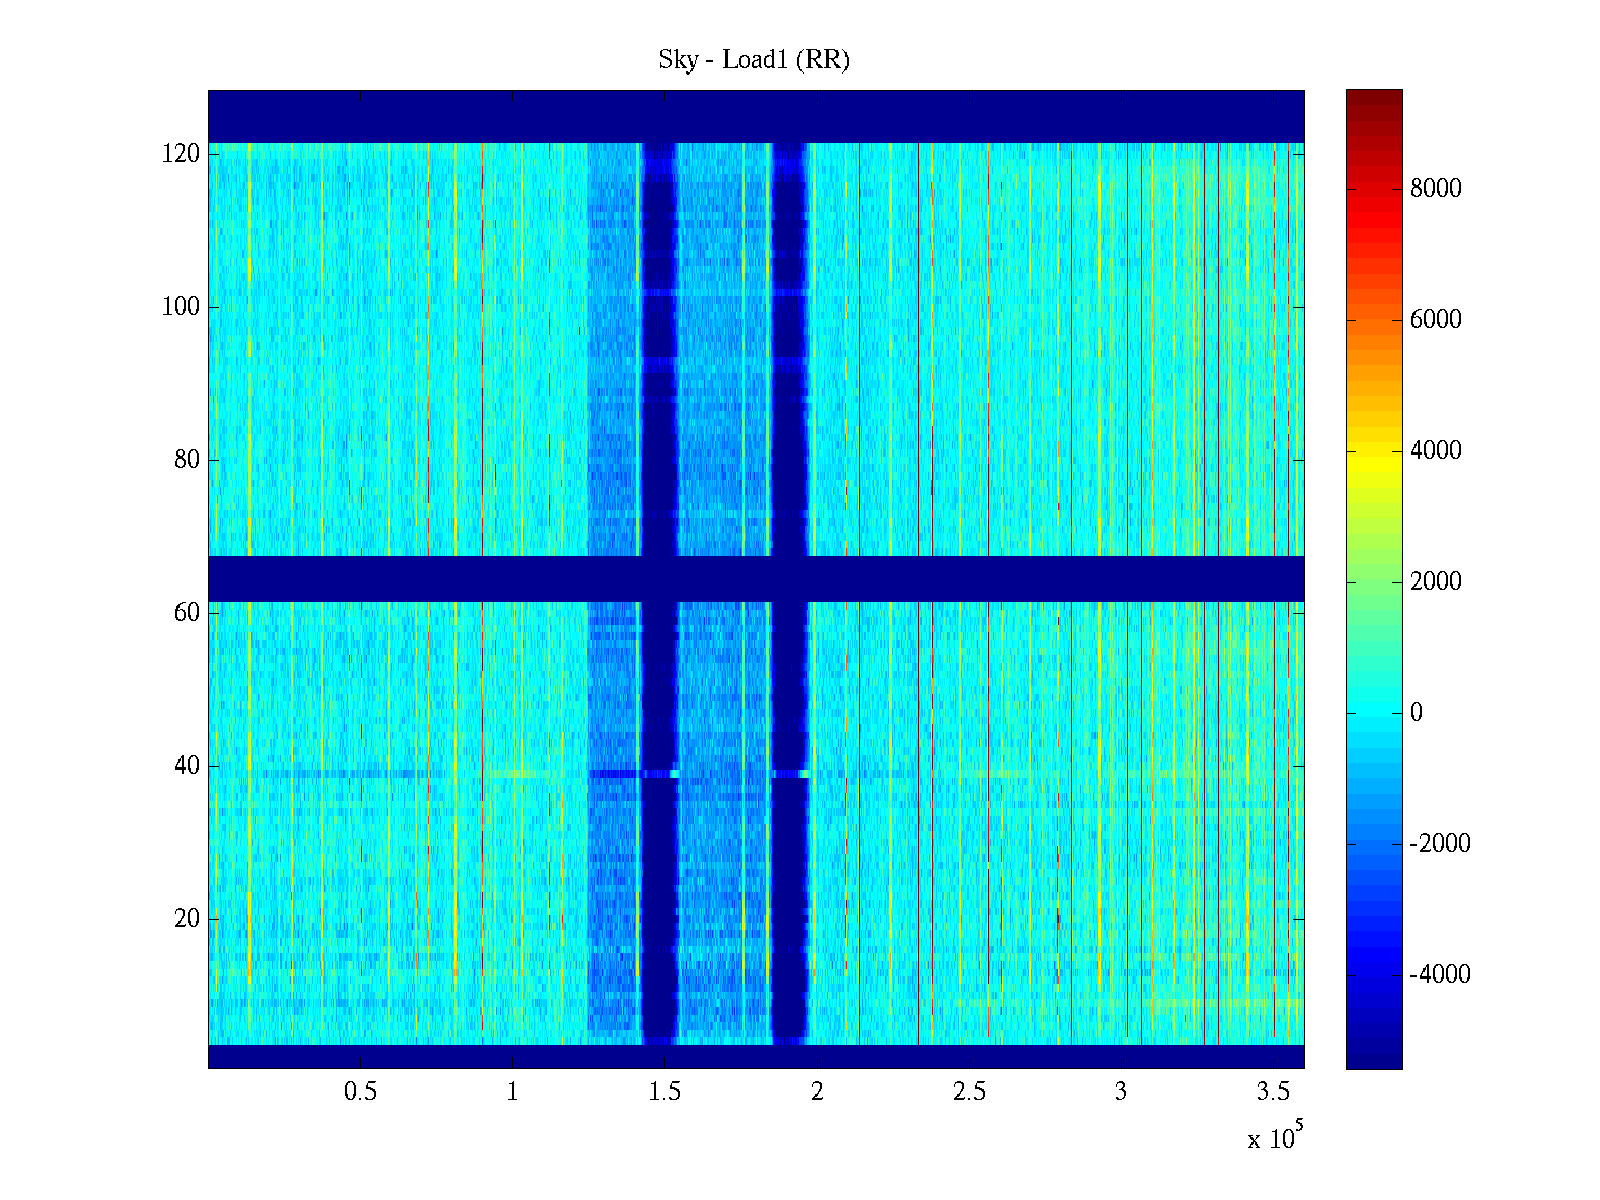Click the colorbar label 4000
This screenshot has height=1200, width=1600.
pyautogui.click(x=1436, y=451)
